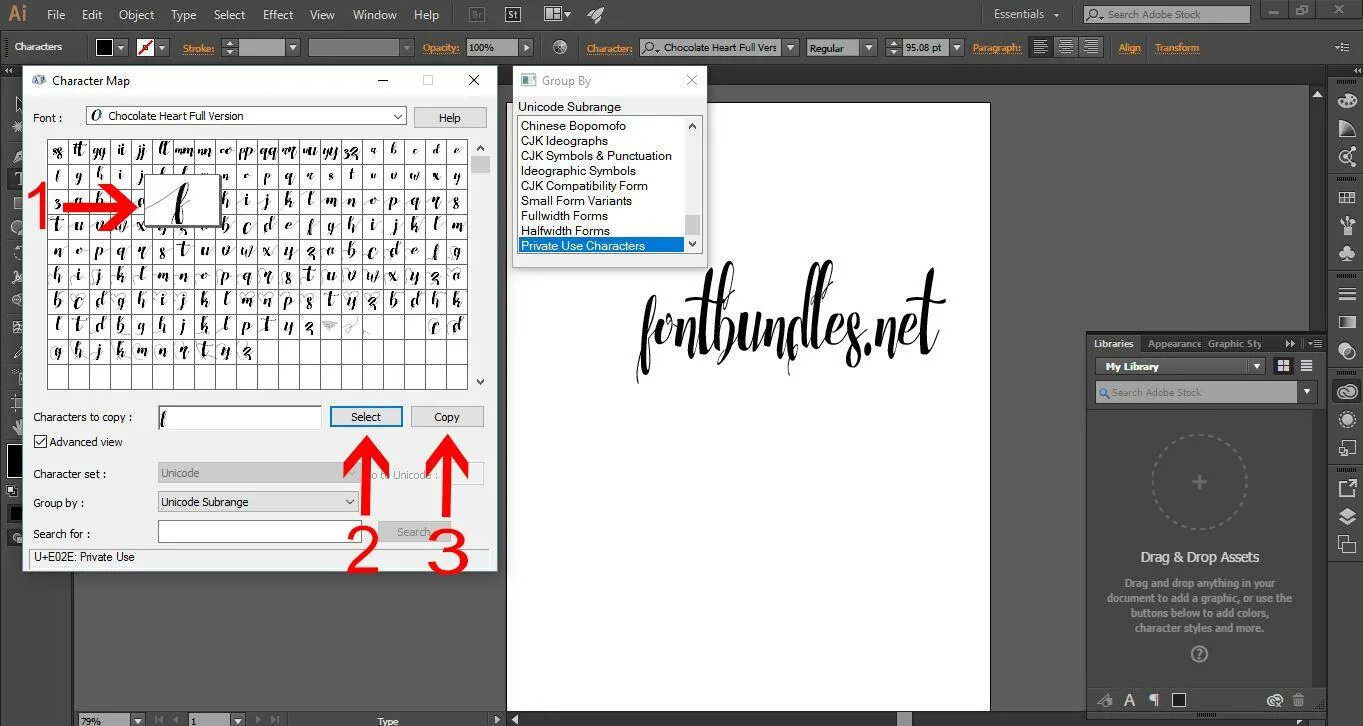Click the GPU Performance rocket icon

[x=596, y=15]
